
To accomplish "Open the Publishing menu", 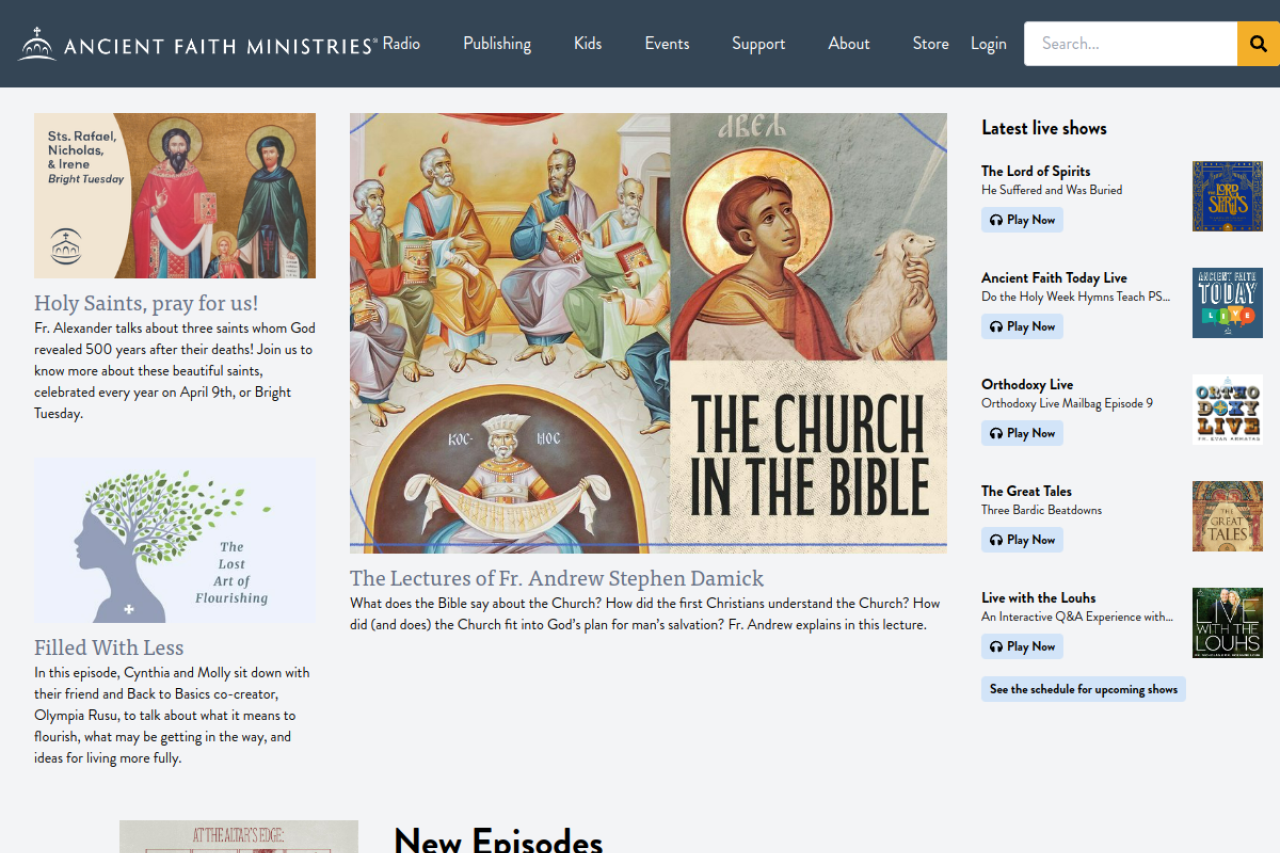I will (497, 44).
